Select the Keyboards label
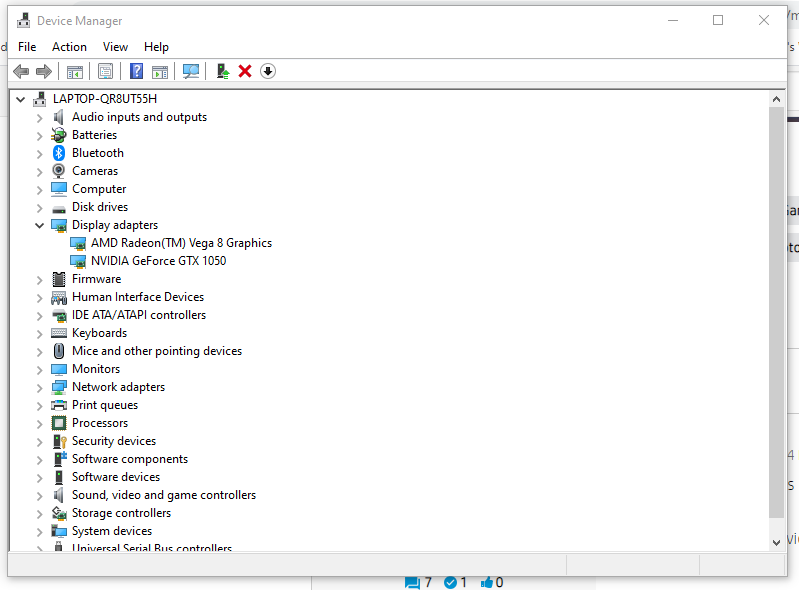 [99, 333]
